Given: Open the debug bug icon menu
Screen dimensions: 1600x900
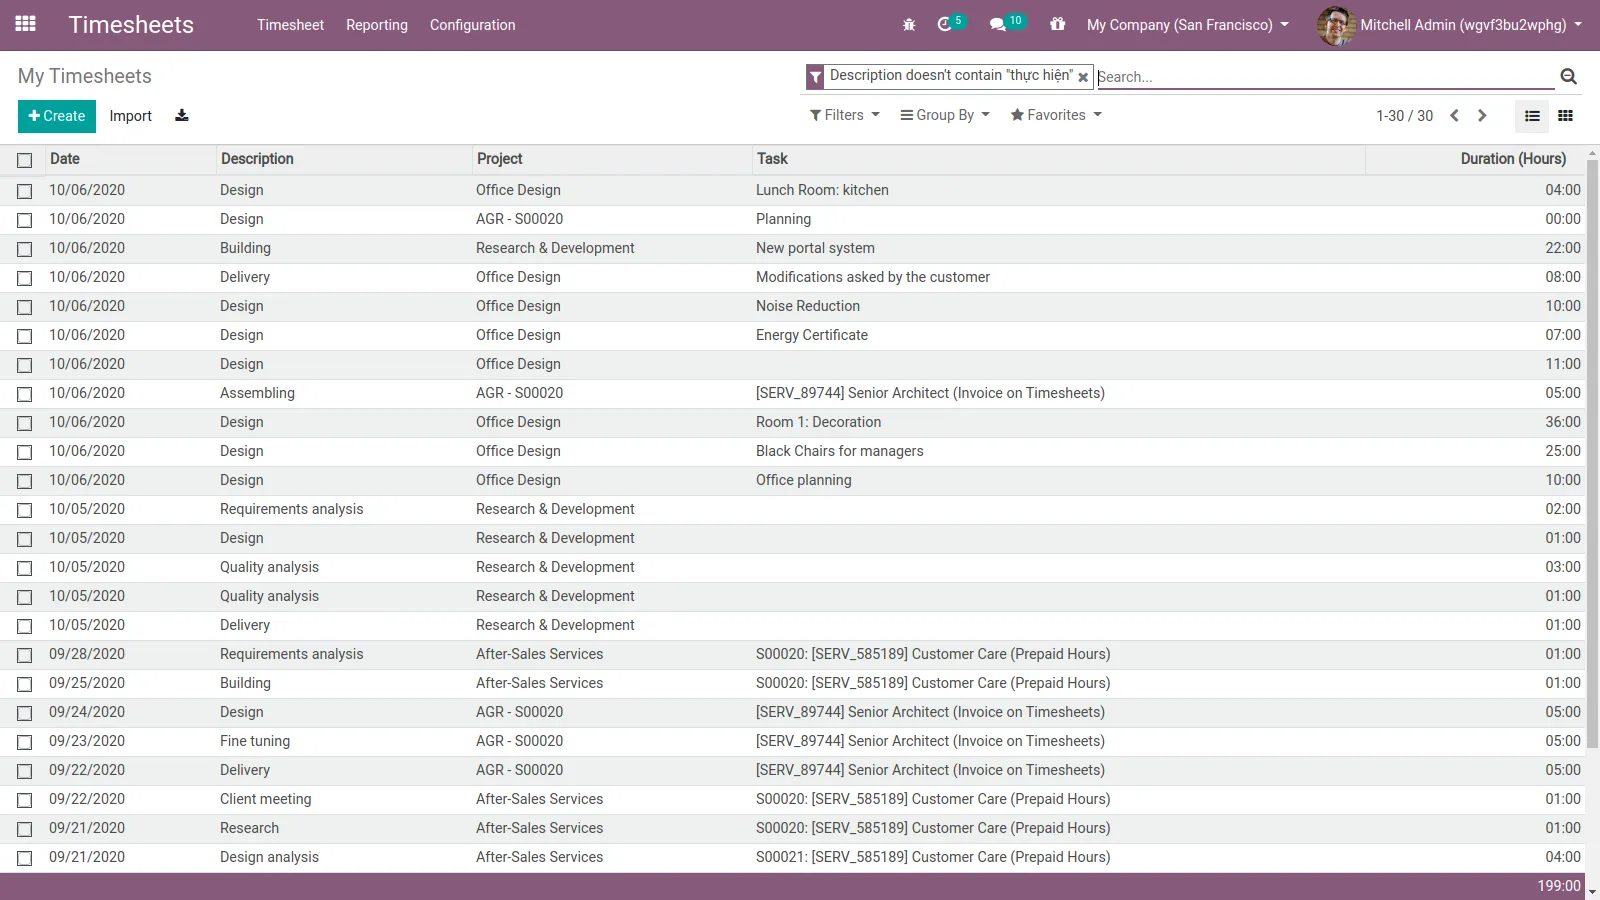Looking at the screenshot, I should 909,25.
